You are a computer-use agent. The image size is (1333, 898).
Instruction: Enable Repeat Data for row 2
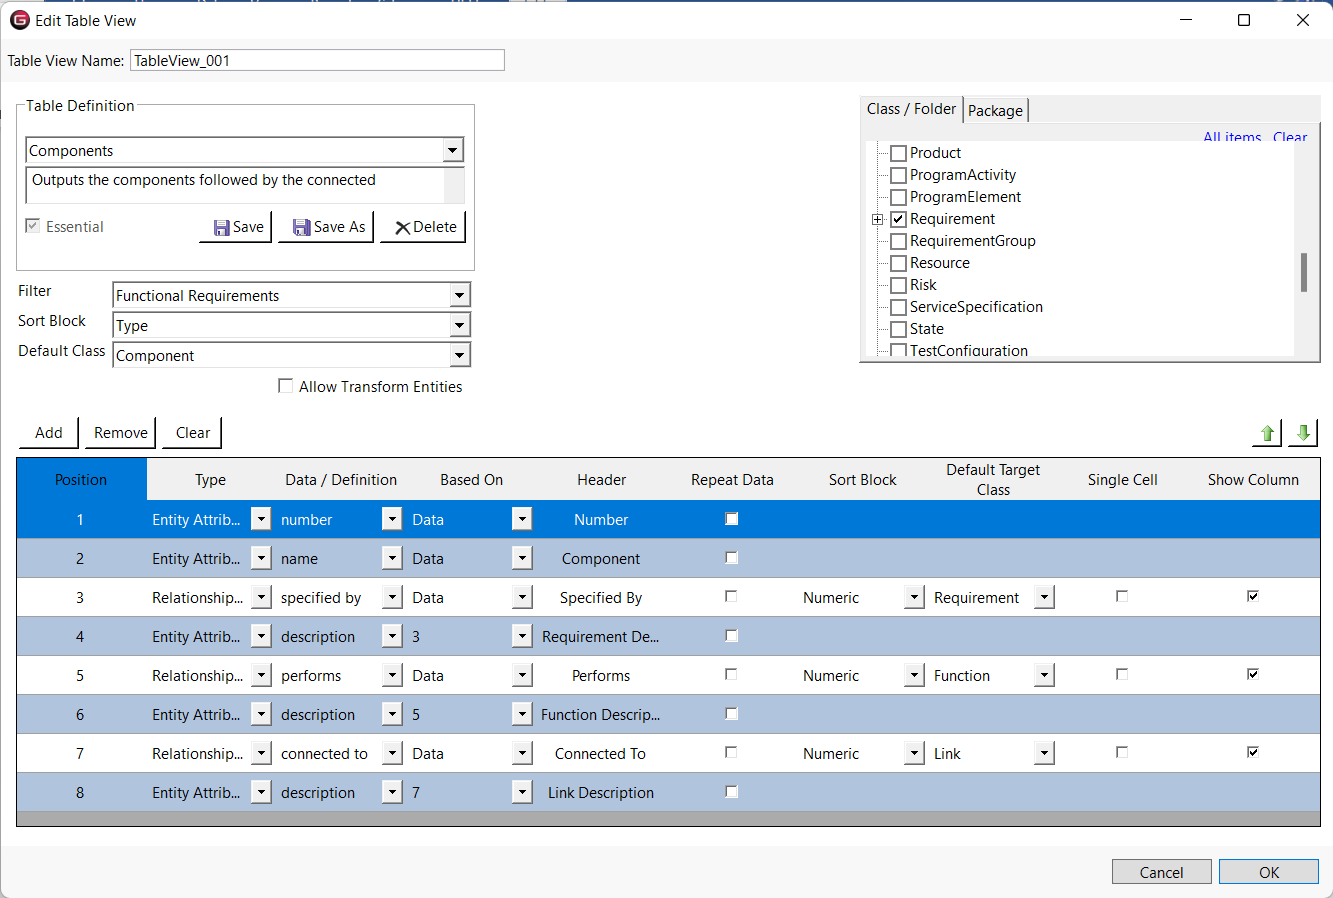[731, 558]
